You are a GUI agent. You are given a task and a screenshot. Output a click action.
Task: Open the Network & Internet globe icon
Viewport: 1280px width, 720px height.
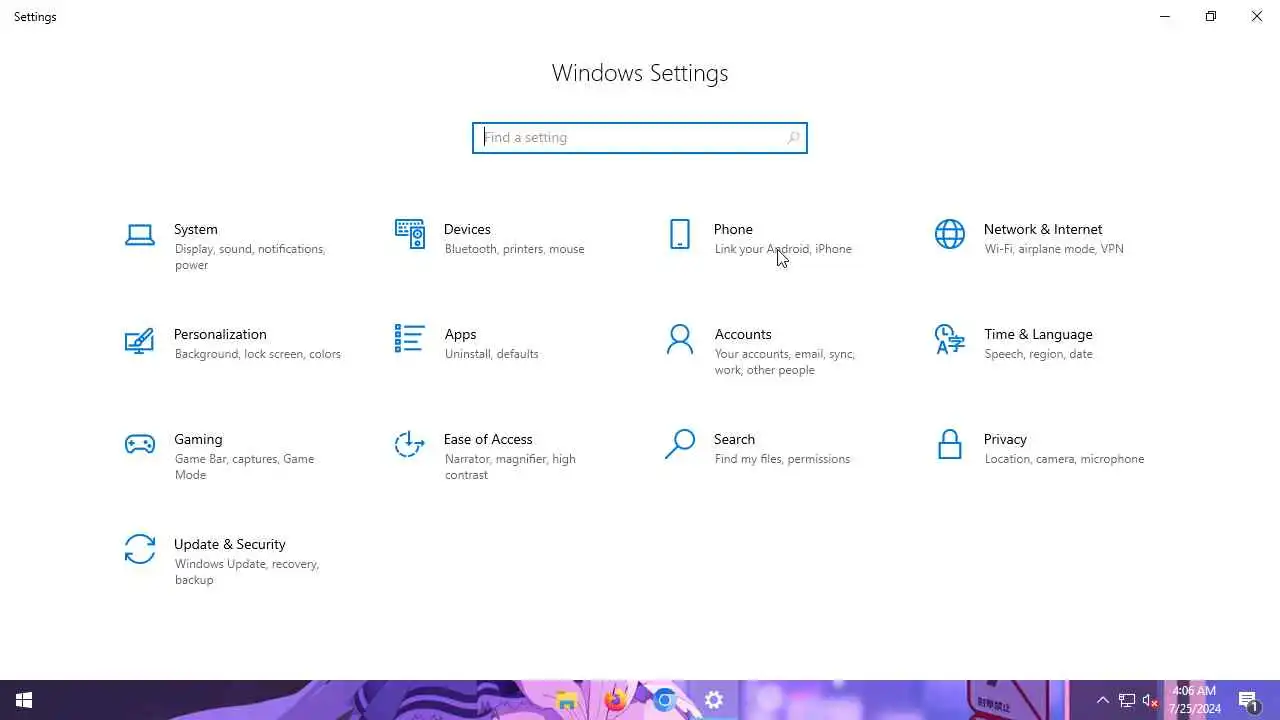[x=950, y=234]
